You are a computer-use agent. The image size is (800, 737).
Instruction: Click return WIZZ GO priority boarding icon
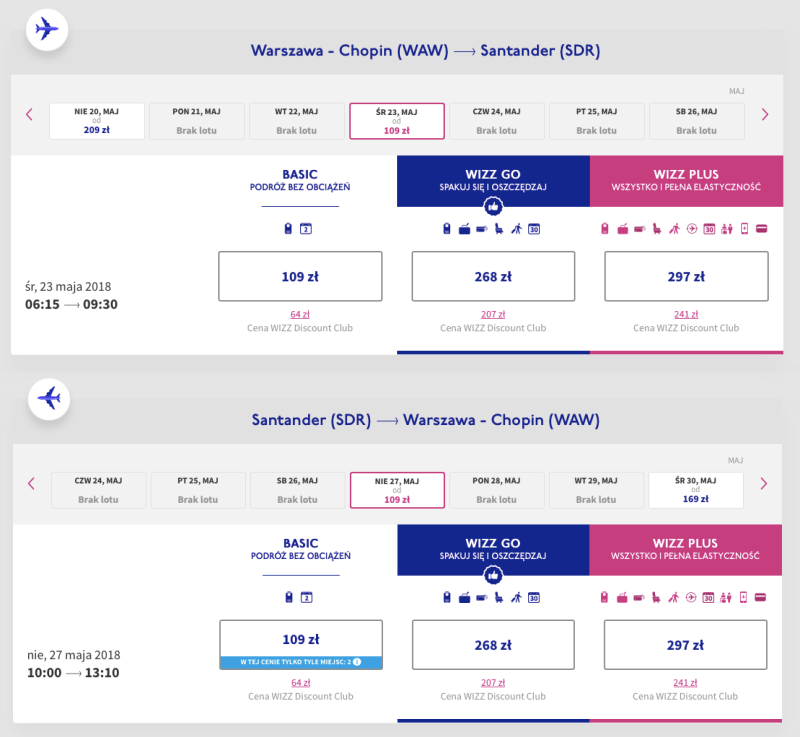tap(516, 597)
